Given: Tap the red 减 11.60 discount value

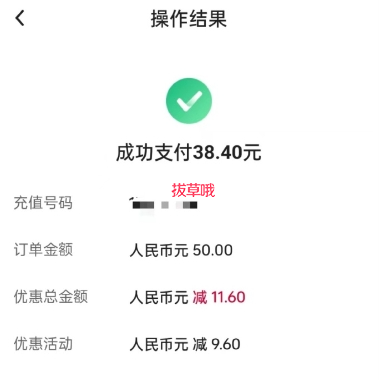Looking at the screenshot, I should click(x=219, y=297).
